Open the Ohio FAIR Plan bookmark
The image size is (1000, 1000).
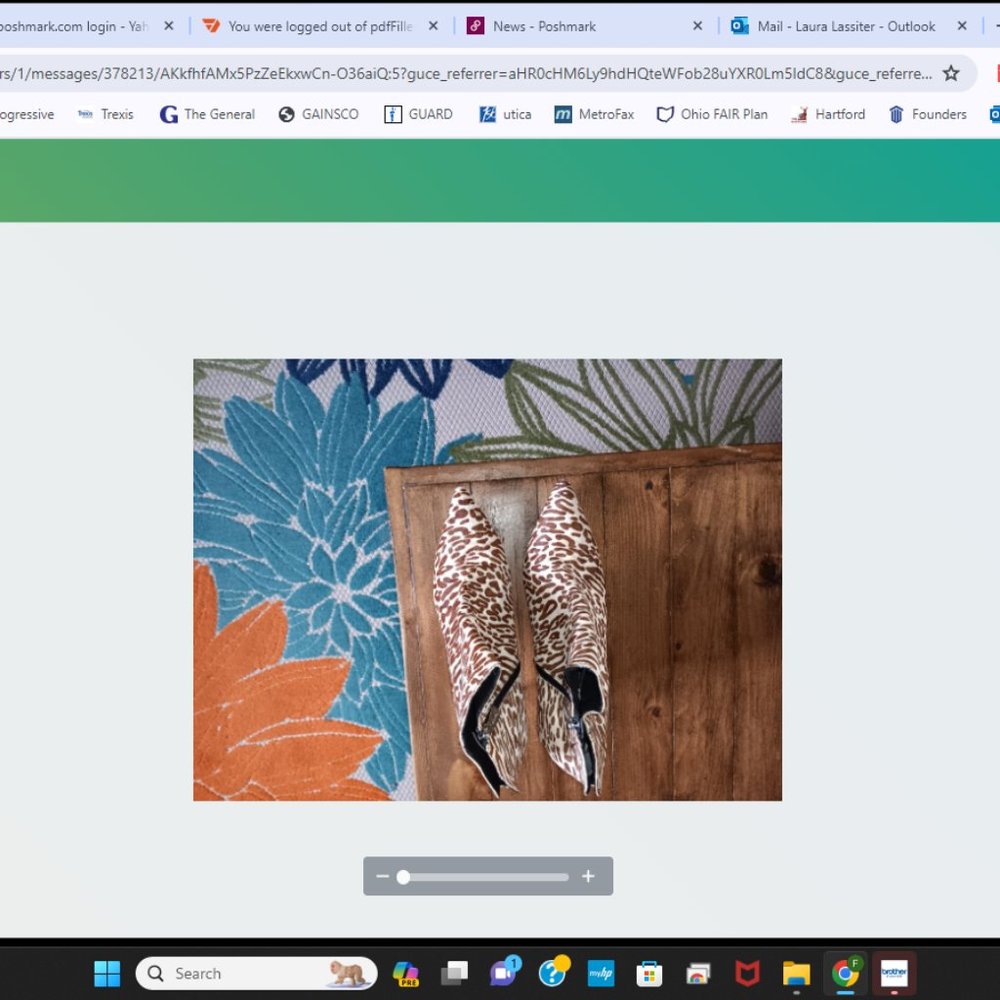click(712, 114)
